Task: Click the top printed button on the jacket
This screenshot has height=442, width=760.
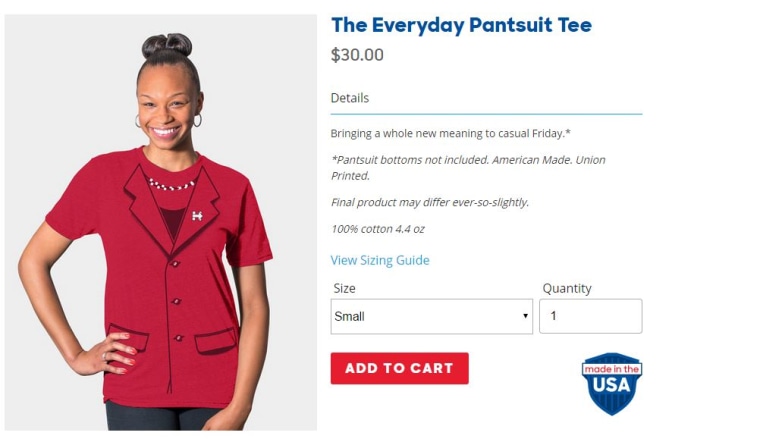Action: pyautogui.click(x=175, y=264)
